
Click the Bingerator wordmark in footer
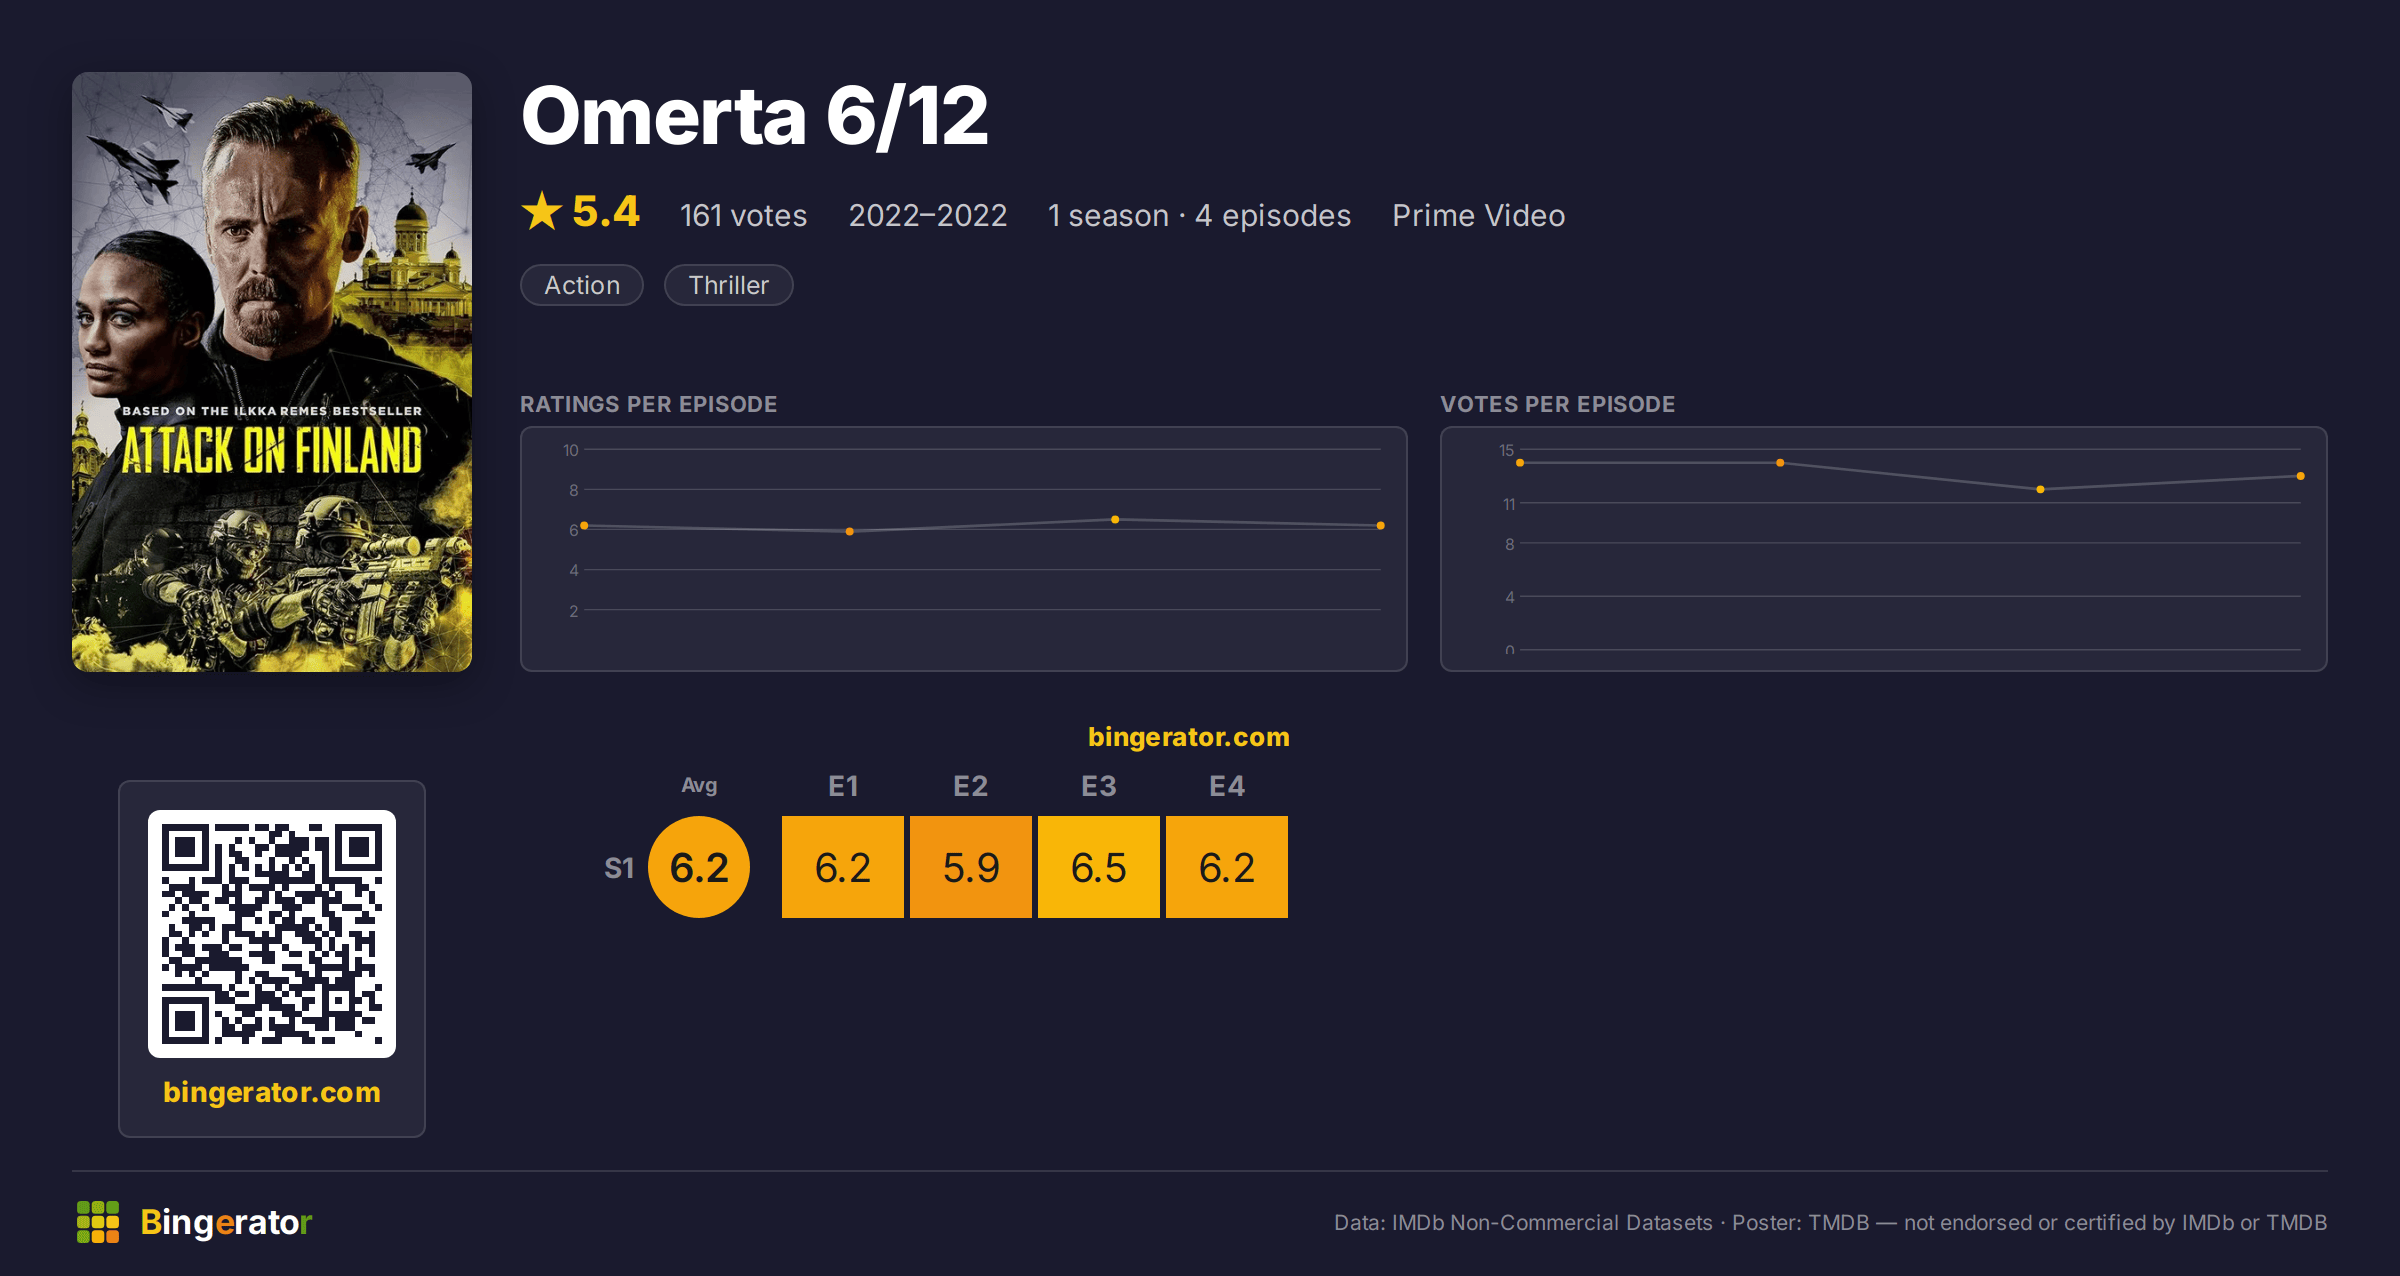tap(226, 1222)
